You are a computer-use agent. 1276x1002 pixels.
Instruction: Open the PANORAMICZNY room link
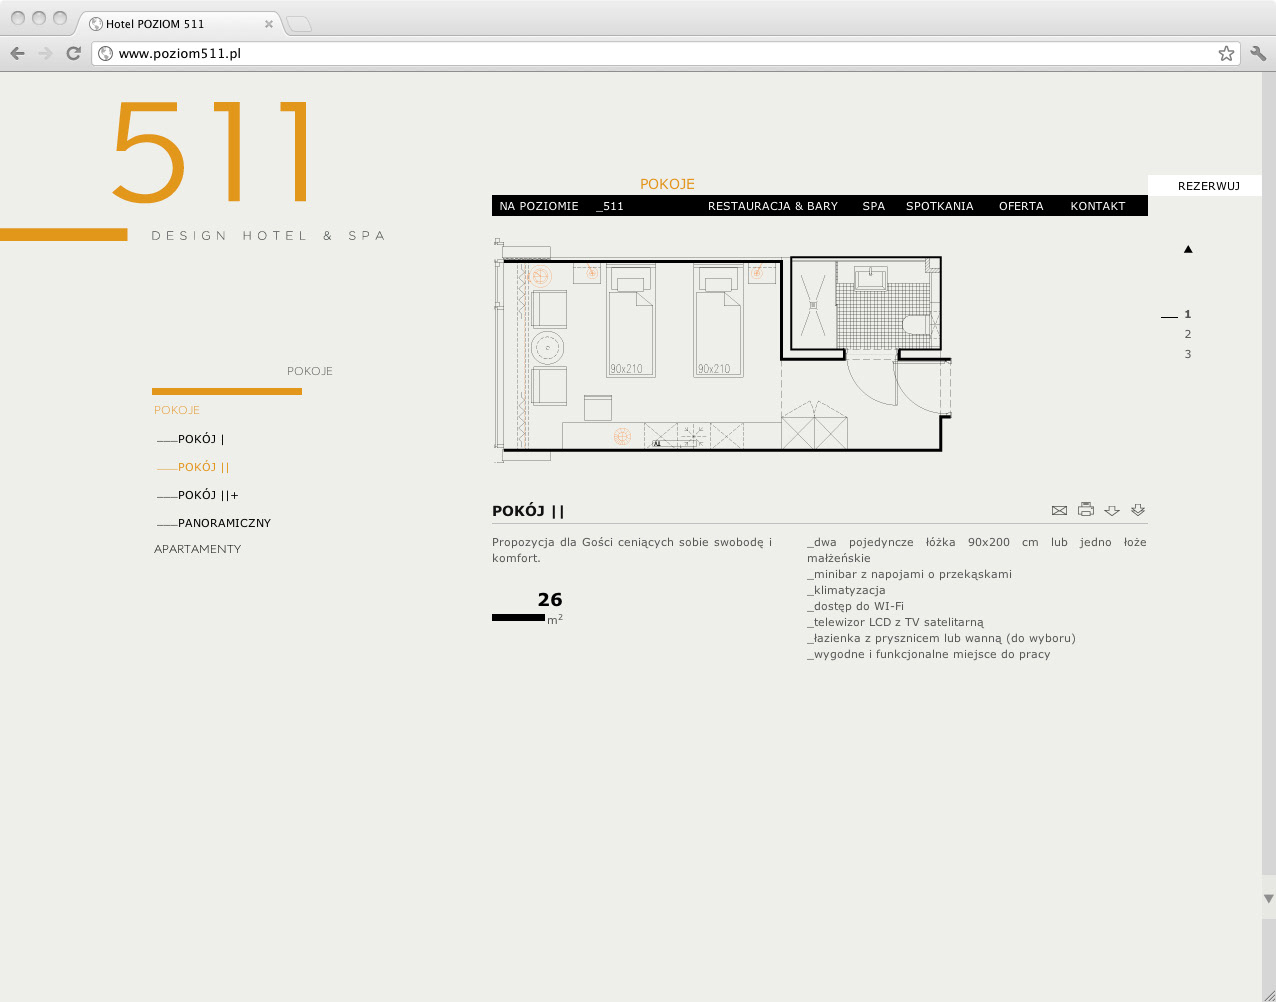[224, 523]
